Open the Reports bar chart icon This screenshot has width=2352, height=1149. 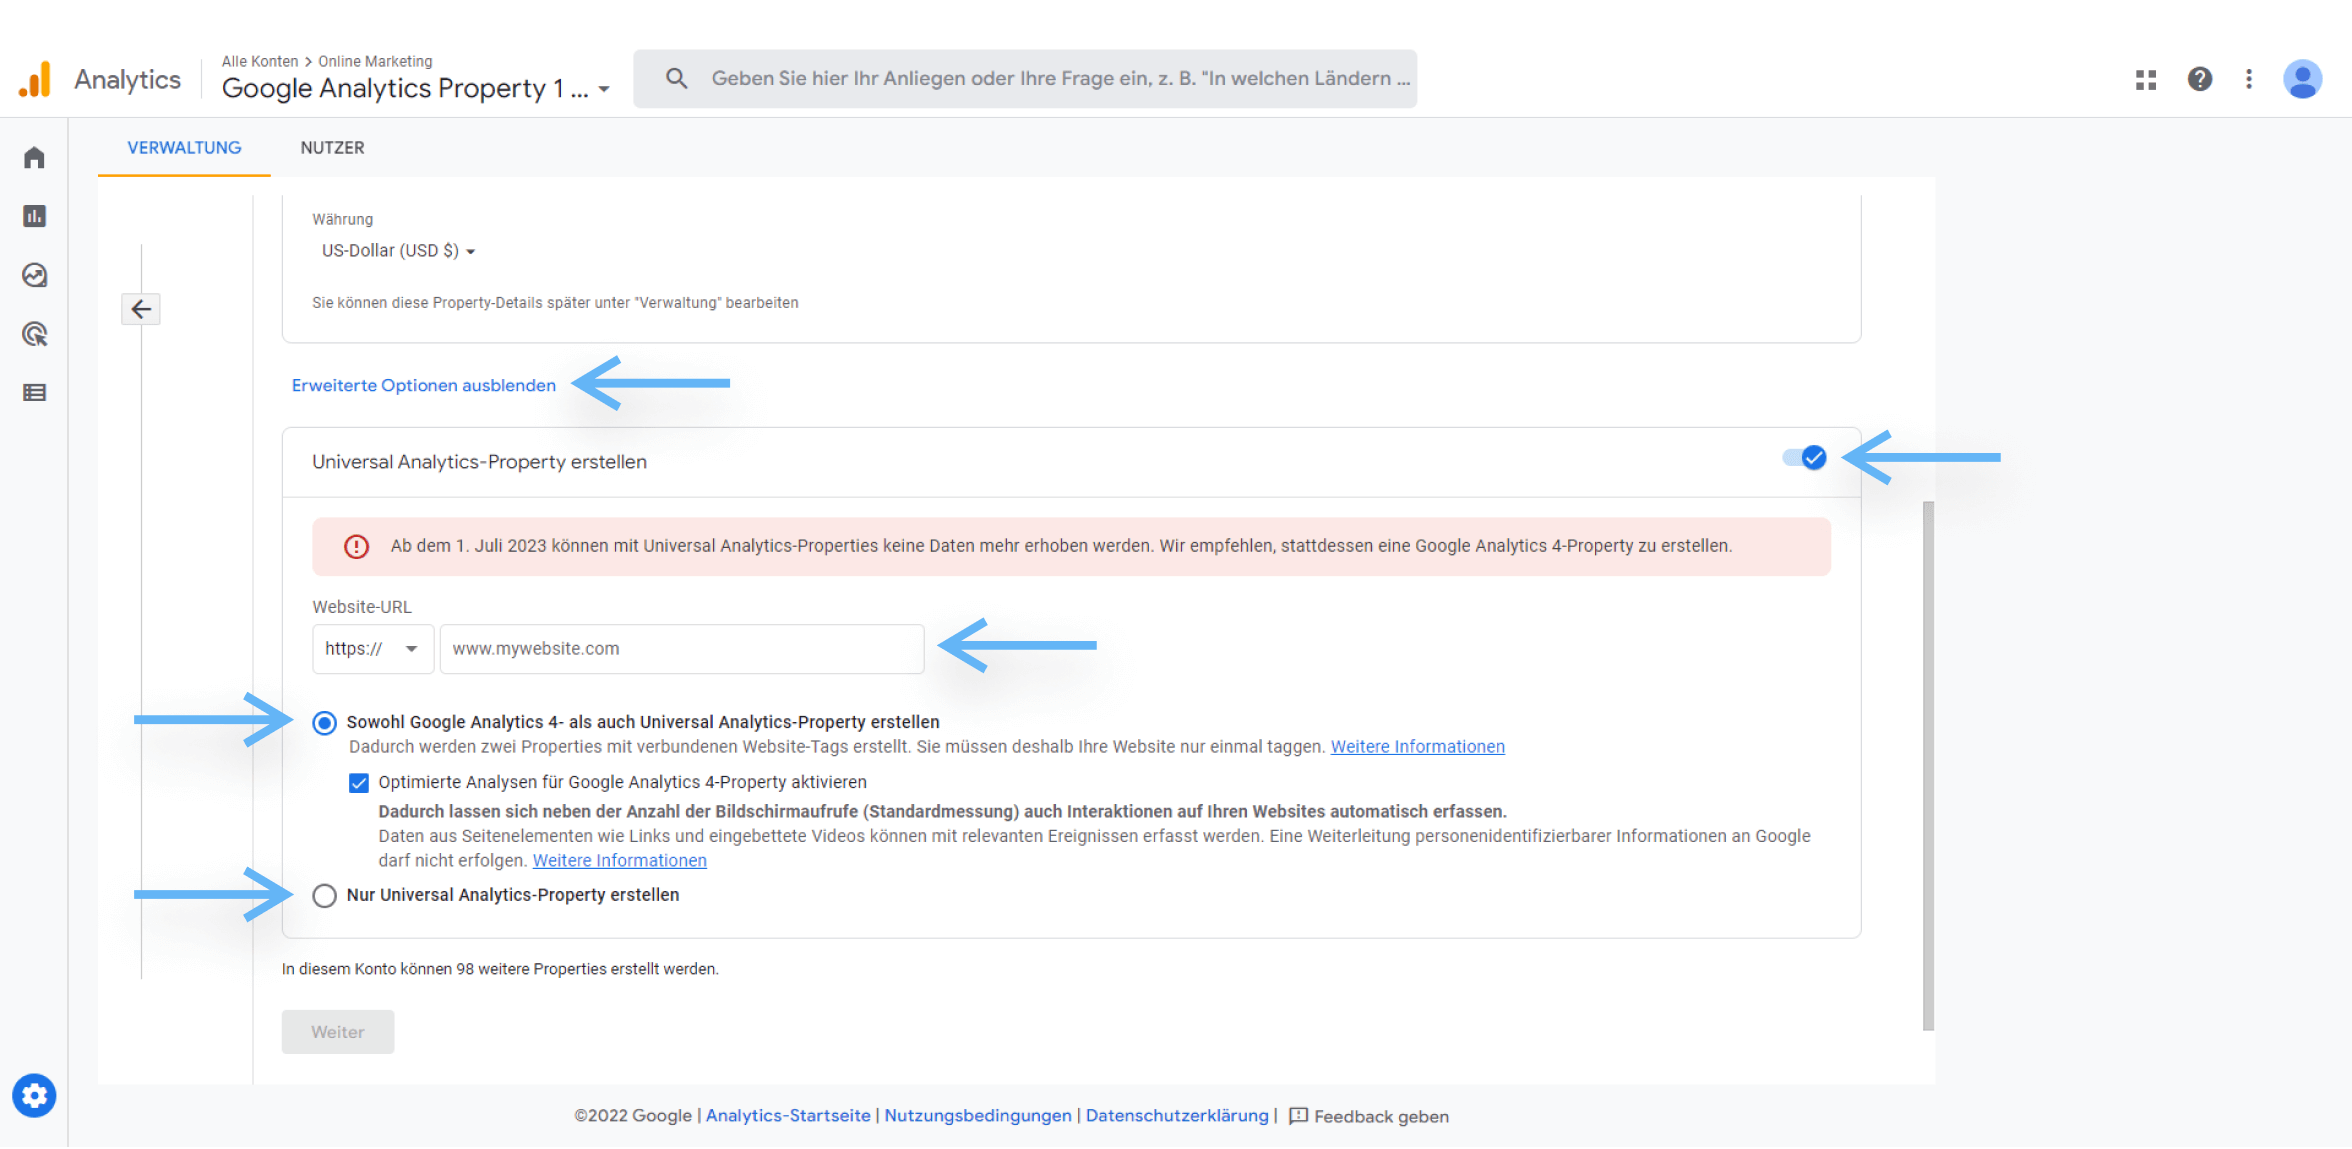tap(34, 216)
